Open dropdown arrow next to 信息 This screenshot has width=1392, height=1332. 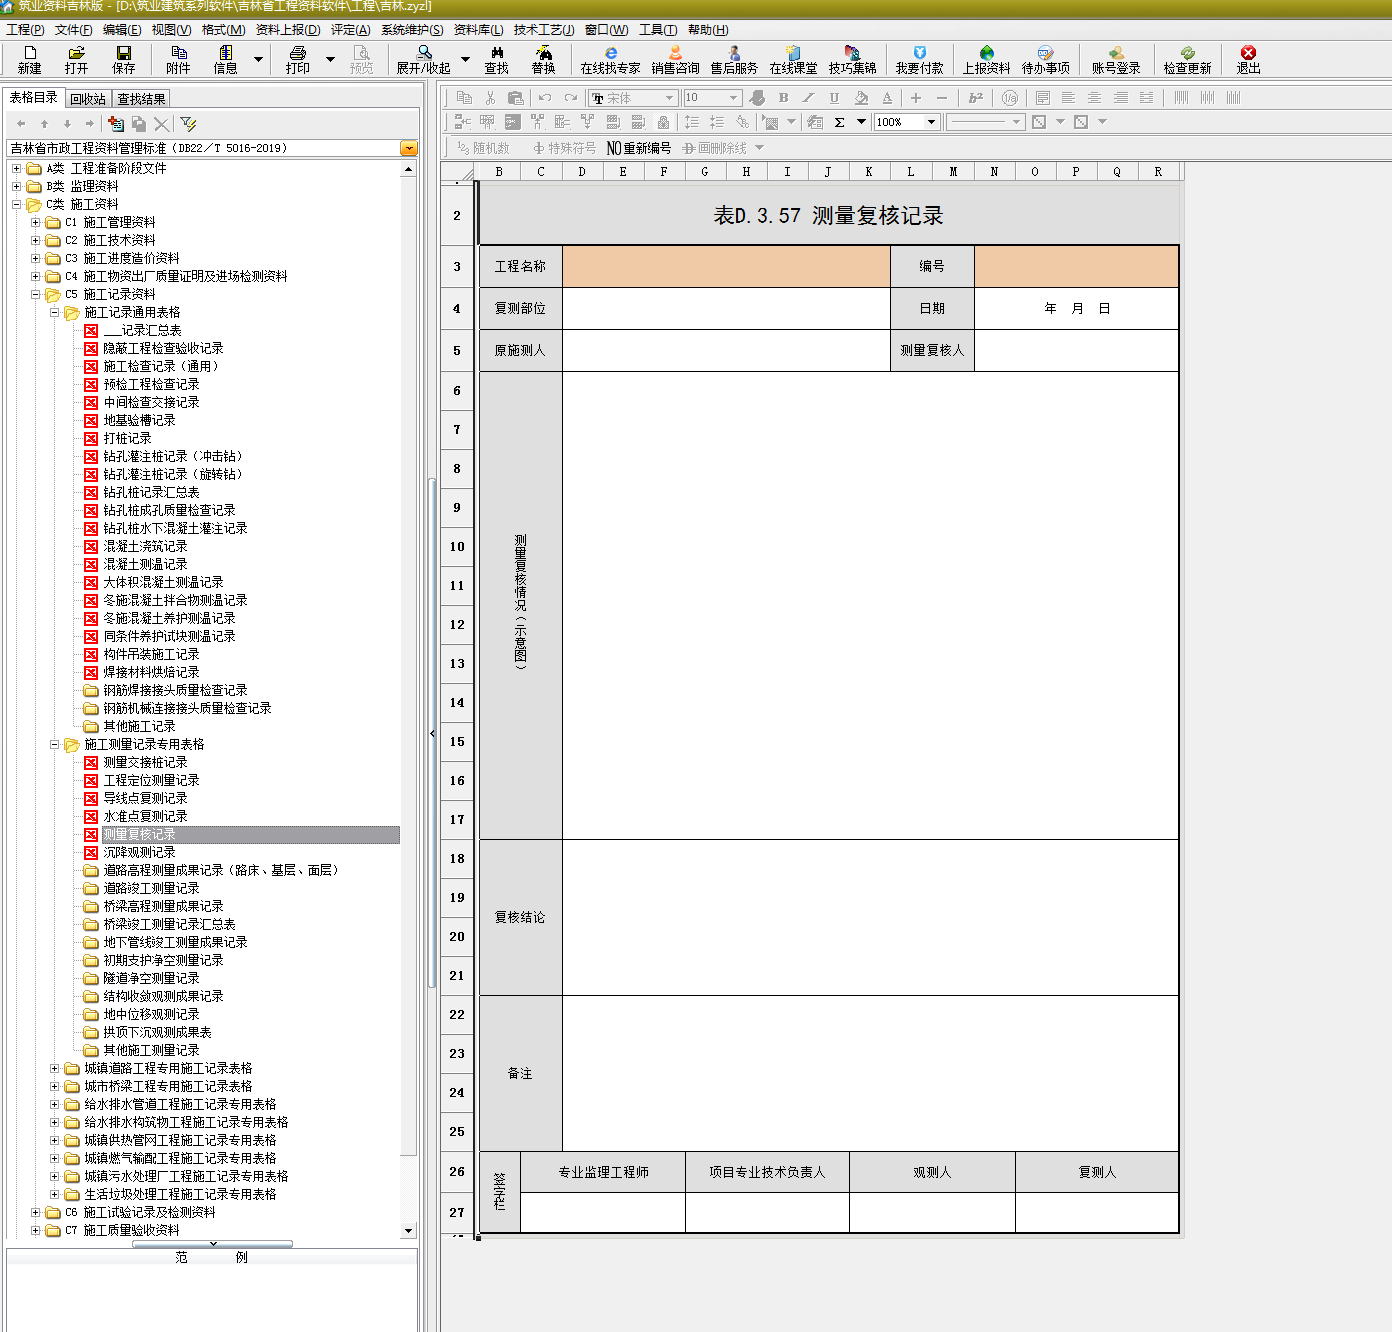click(x=258, y=59)
